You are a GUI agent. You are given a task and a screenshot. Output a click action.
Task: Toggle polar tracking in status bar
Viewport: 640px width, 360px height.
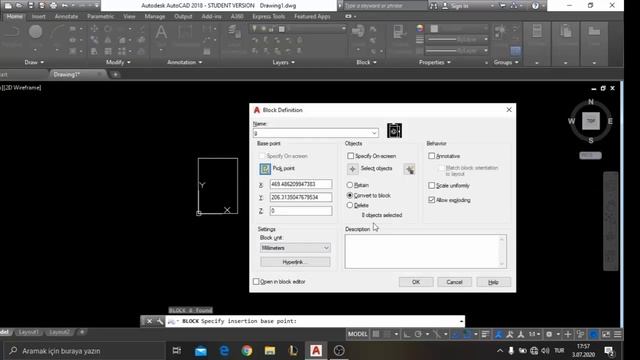tap(418, 334)
